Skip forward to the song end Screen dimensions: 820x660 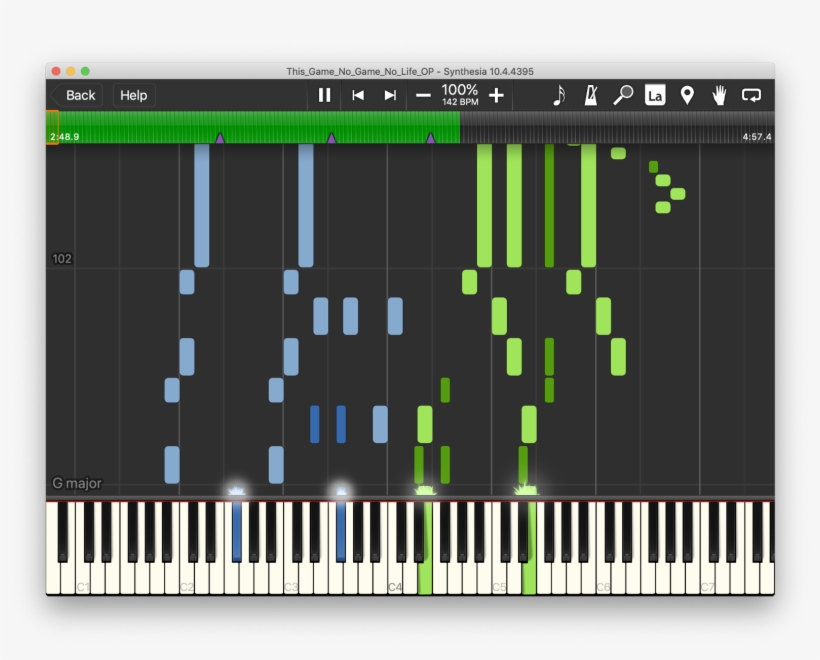388,96
